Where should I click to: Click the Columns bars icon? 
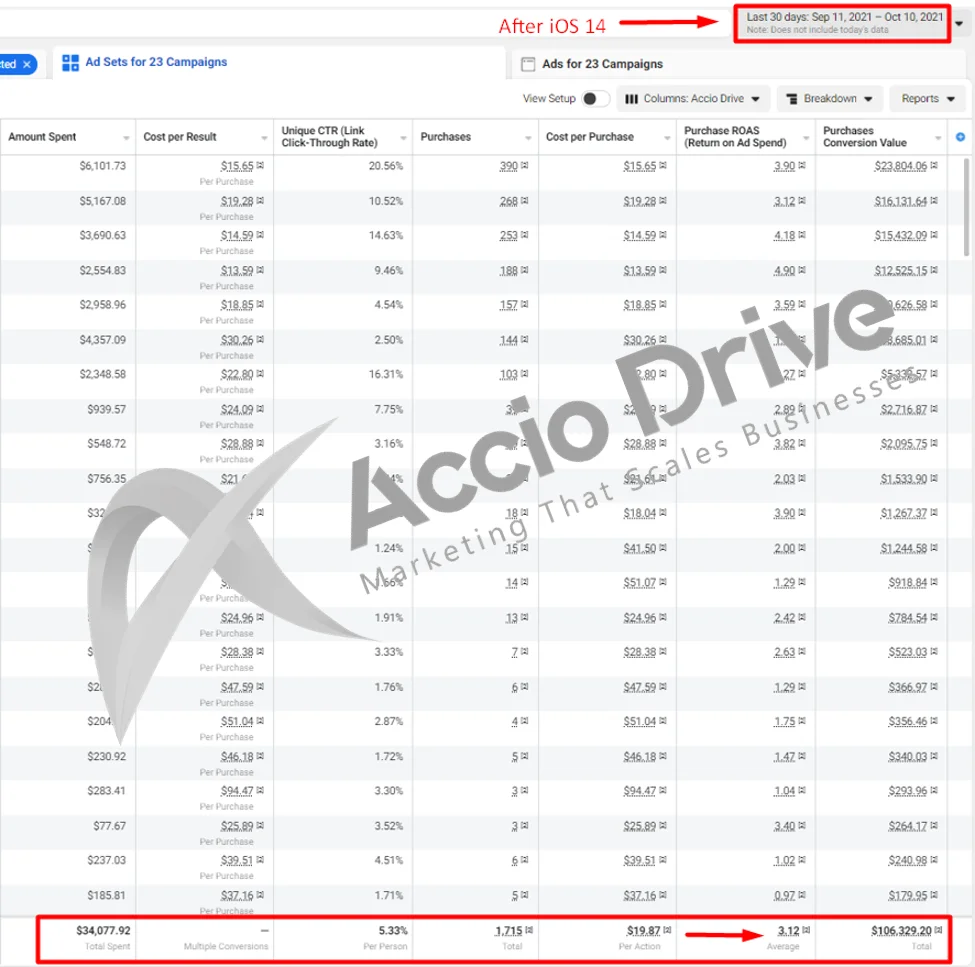[x=631, y=99]
